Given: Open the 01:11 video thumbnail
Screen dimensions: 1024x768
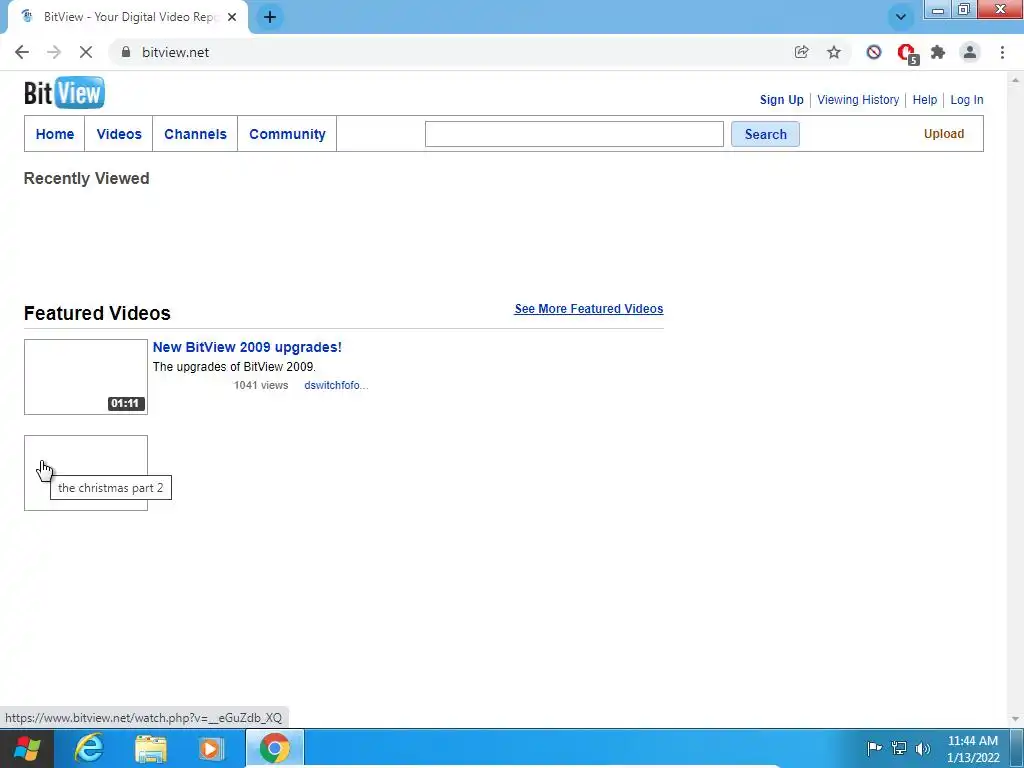Looking at the screenshot, I should (x=86, y=377).
